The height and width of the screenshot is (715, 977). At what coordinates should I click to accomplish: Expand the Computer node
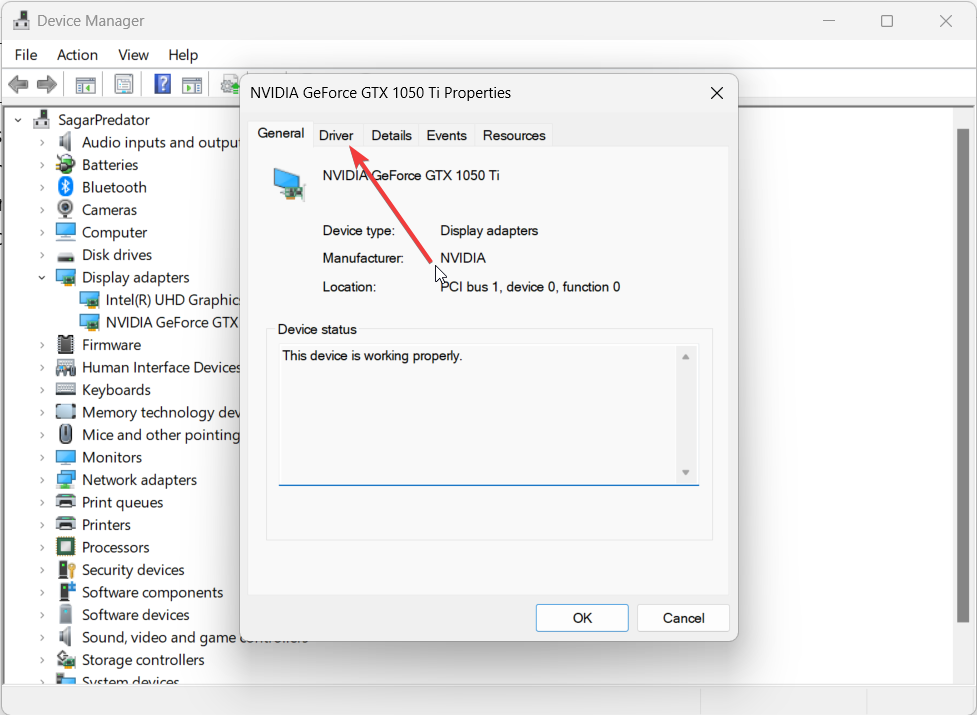(42, 232)
